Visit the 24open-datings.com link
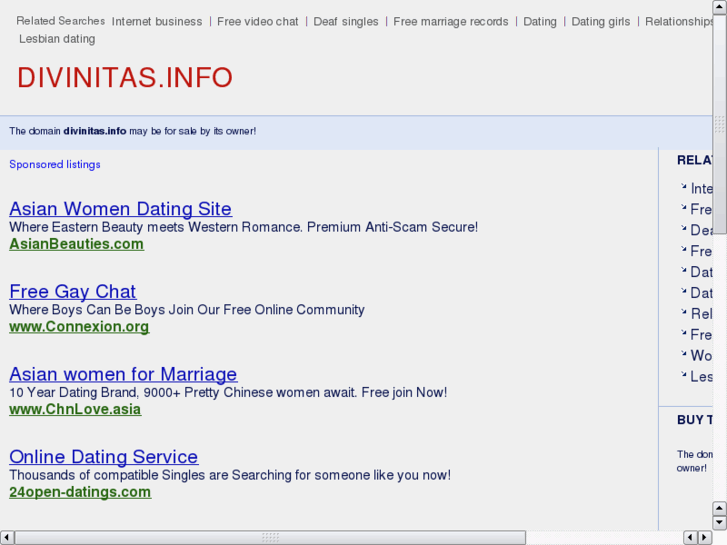Screen dimensions: 727x545 pyautogui.click(x=80, y=492)
